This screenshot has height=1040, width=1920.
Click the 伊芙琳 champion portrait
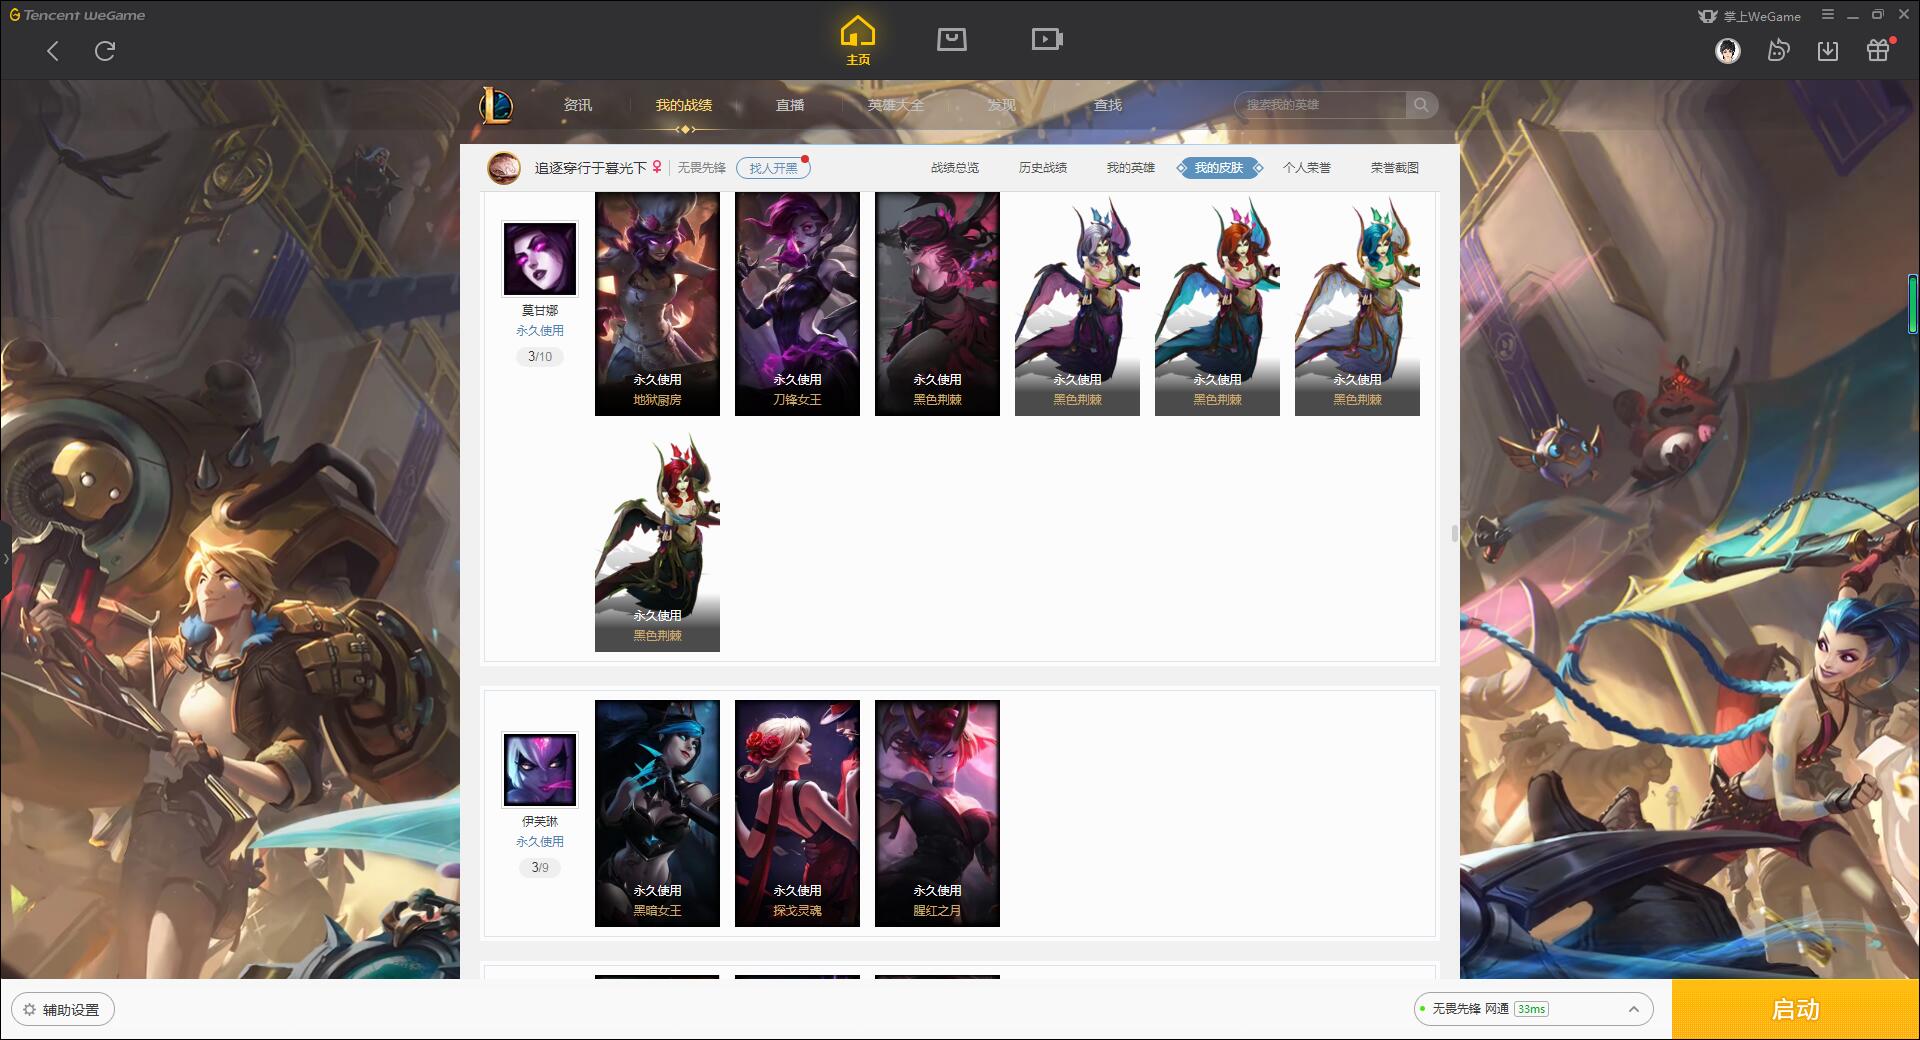pos(540,770)
